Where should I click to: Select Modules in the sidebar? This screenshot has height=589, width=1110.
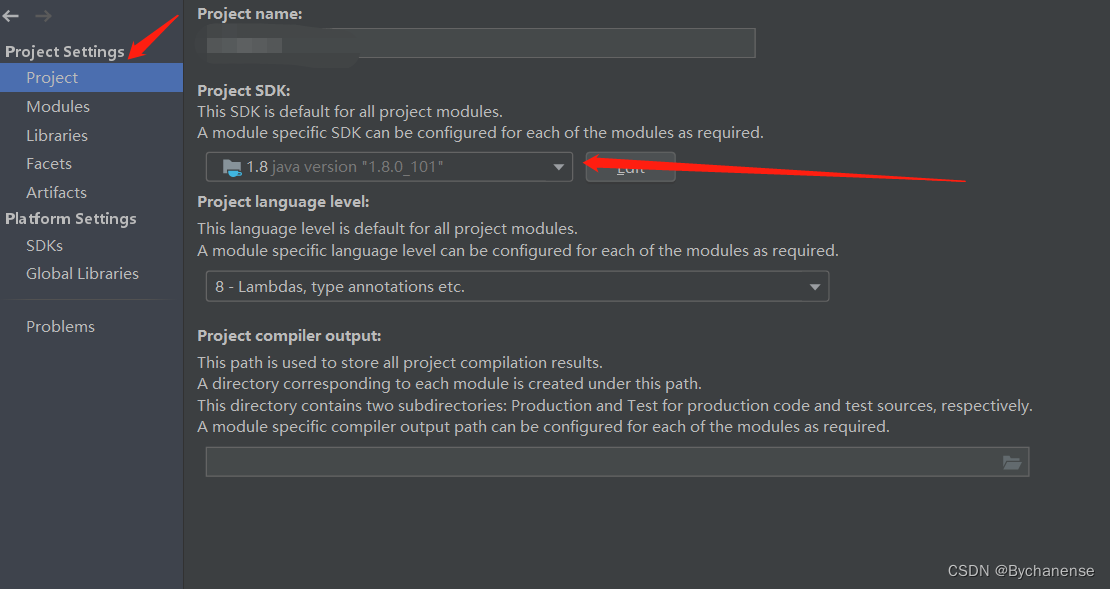click(x=57, y=106)
